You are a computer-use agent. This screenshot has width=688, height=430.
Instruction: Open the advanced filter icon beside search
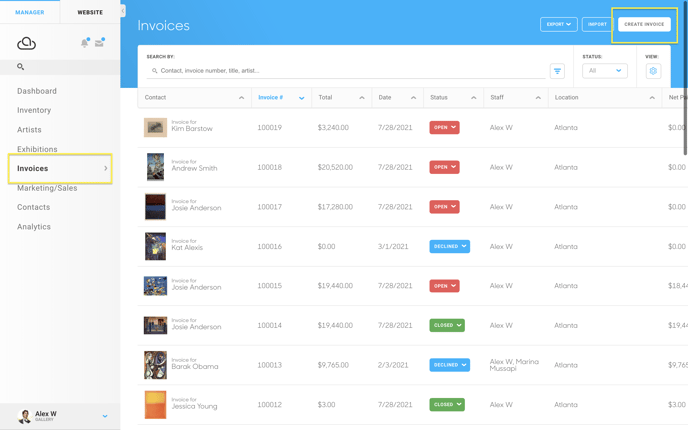(557, 71)
